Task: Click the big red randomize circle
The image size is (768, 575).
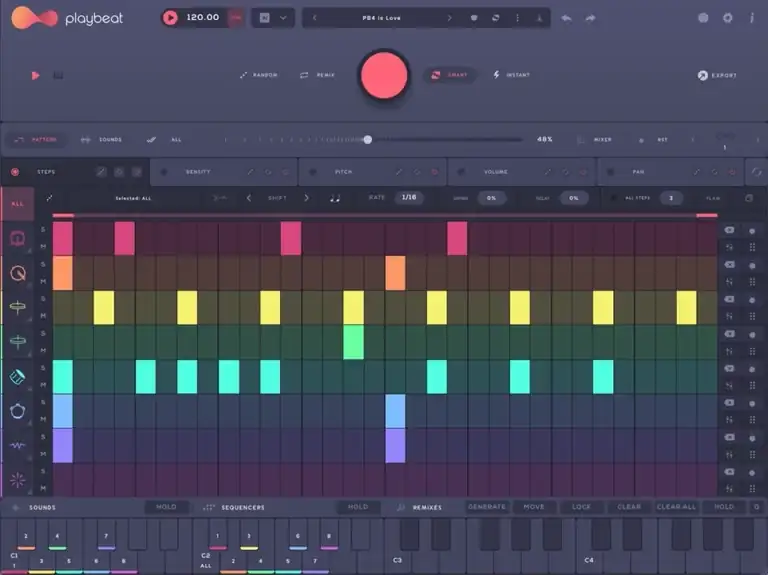Action: pyautogui.click(x=384, y=75)
